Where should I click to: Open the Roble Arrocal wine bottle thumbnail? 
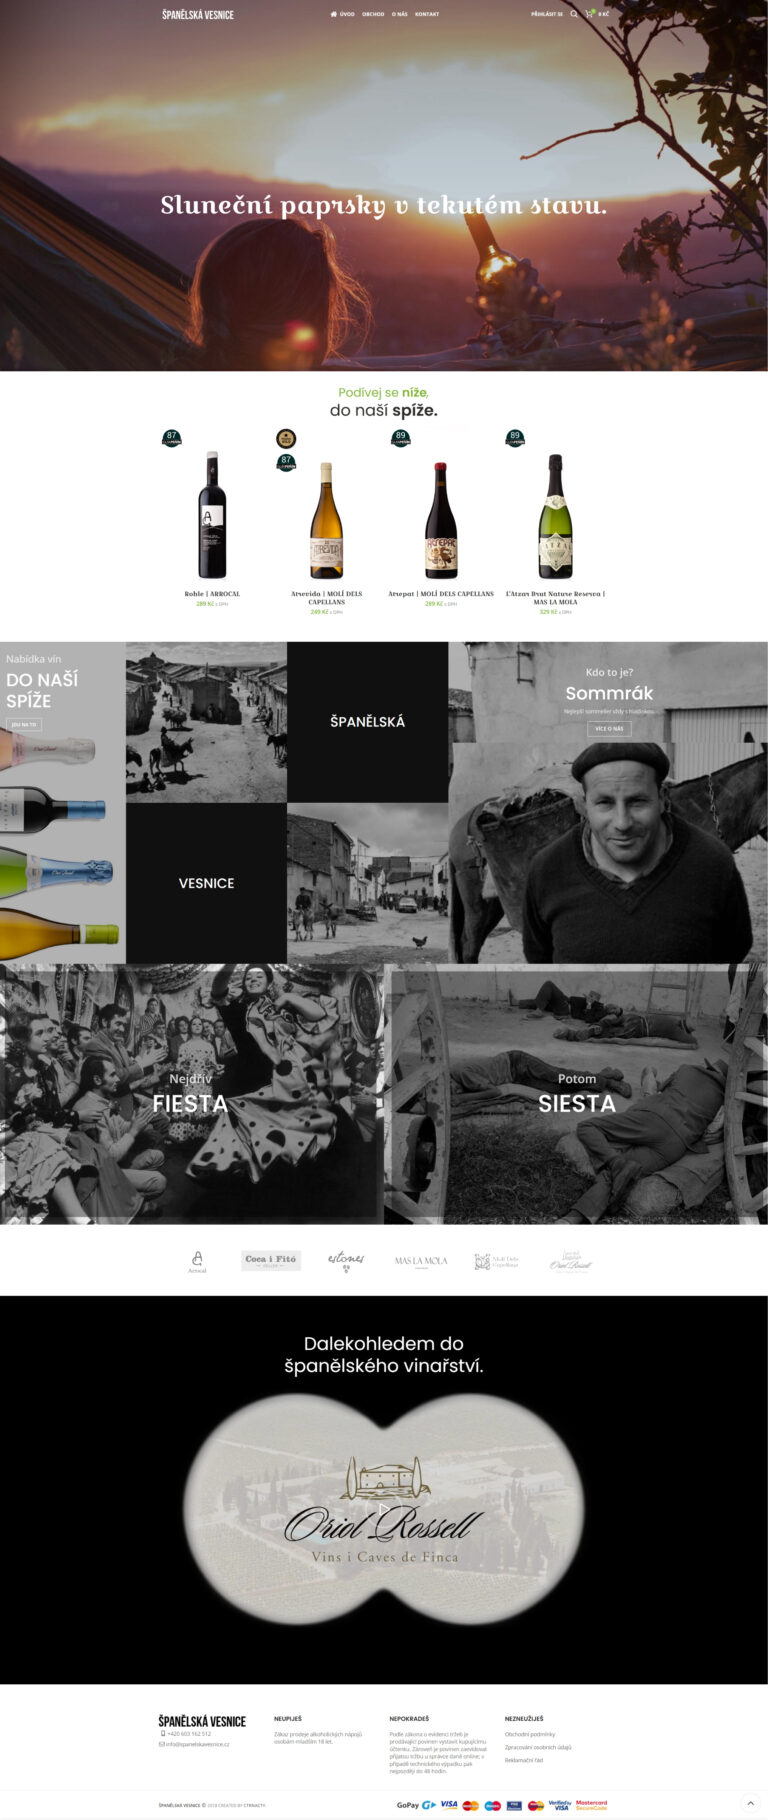coord(212,514)
